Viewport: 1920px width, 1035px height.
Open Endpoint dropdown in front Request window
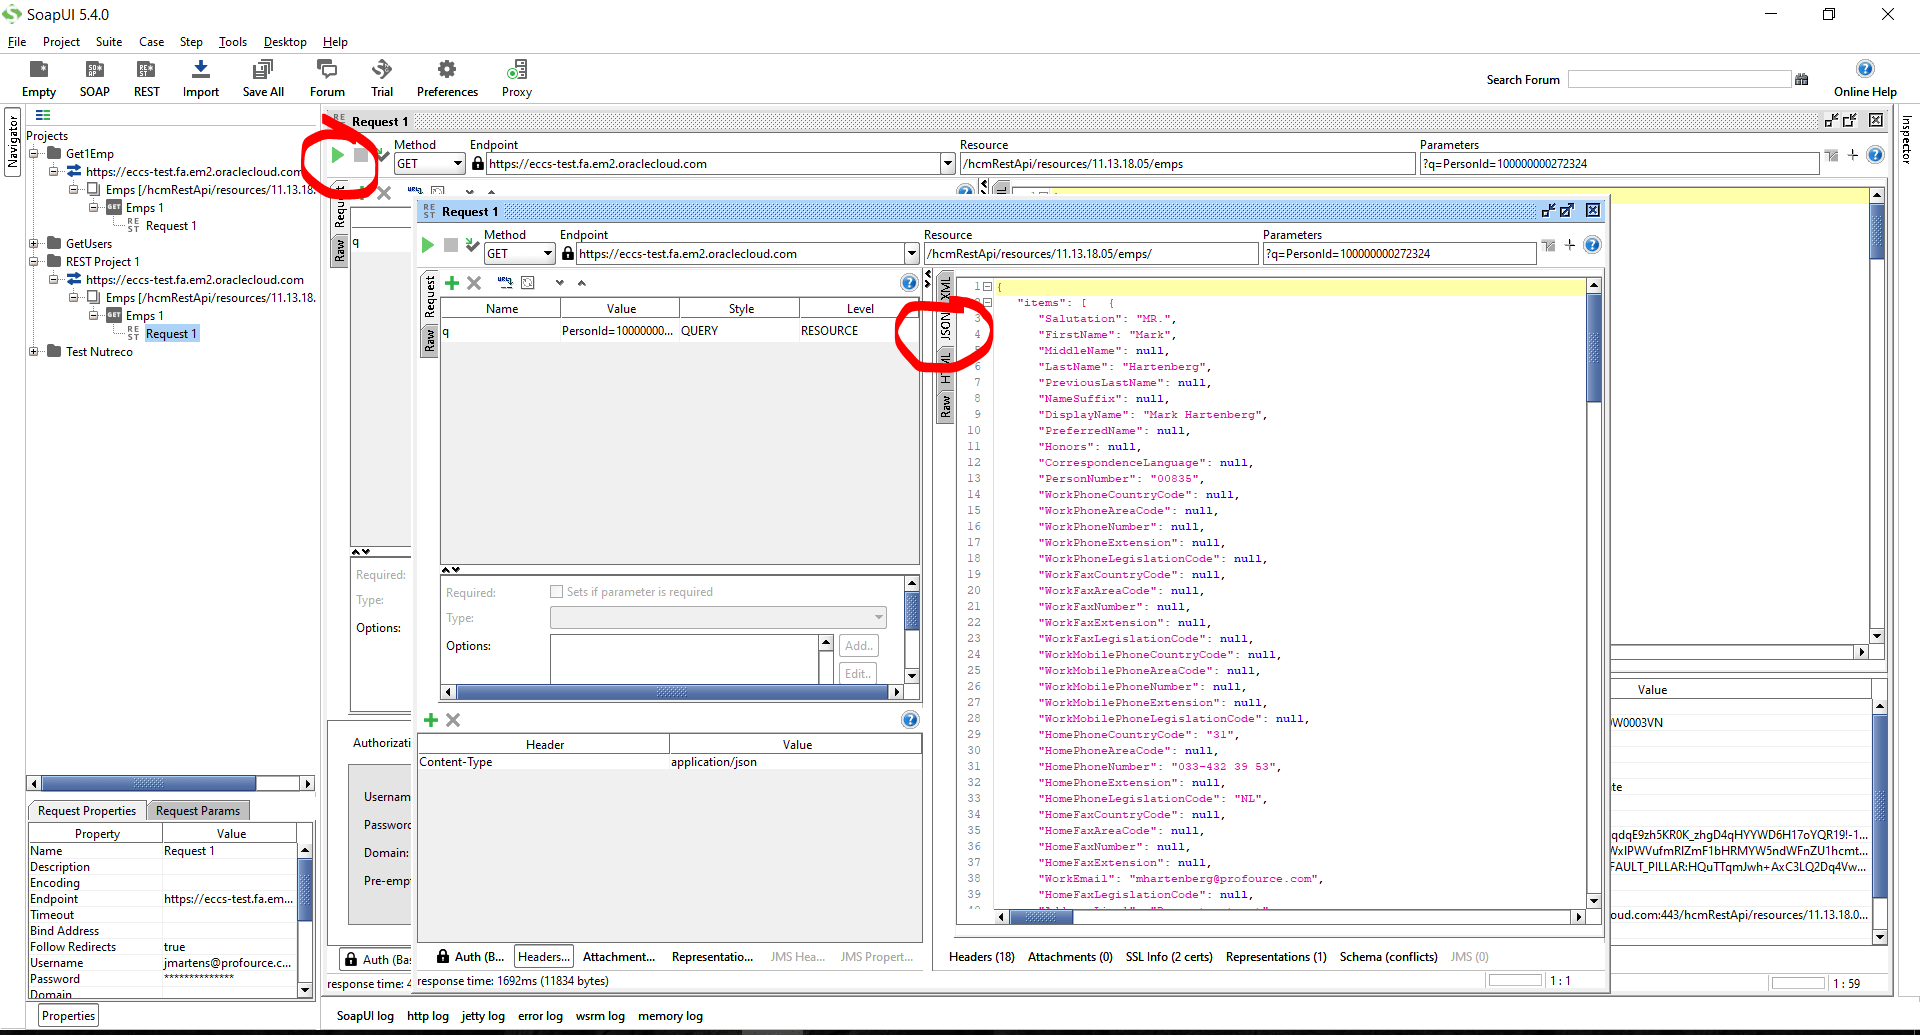click(x=912, y=254)
